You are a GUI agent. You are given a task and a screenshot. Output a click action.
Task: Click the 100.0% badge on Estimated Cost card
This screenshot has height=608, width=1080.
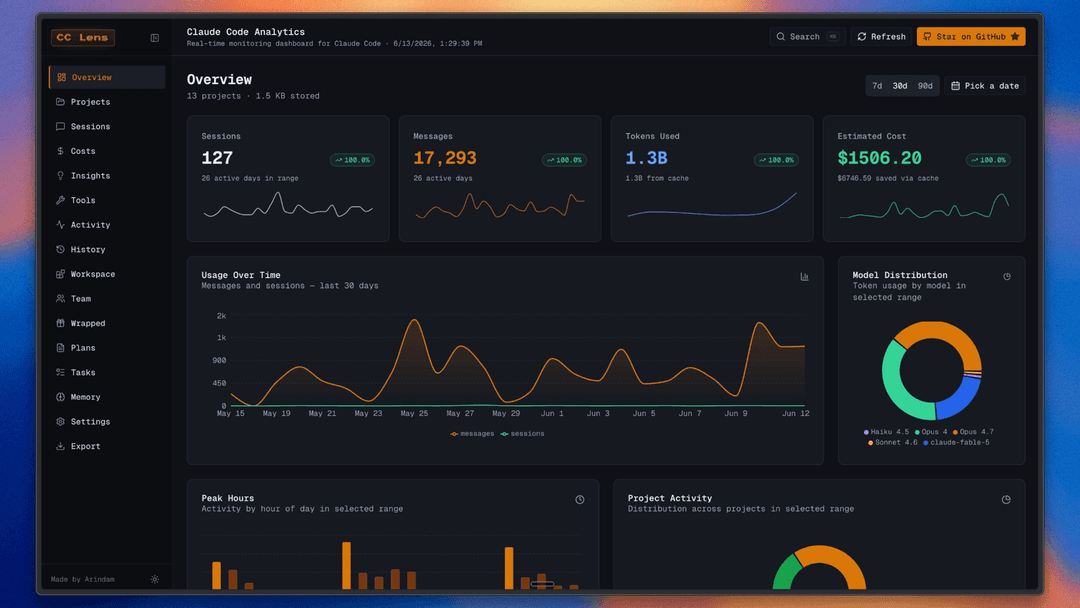pos(988,160)
